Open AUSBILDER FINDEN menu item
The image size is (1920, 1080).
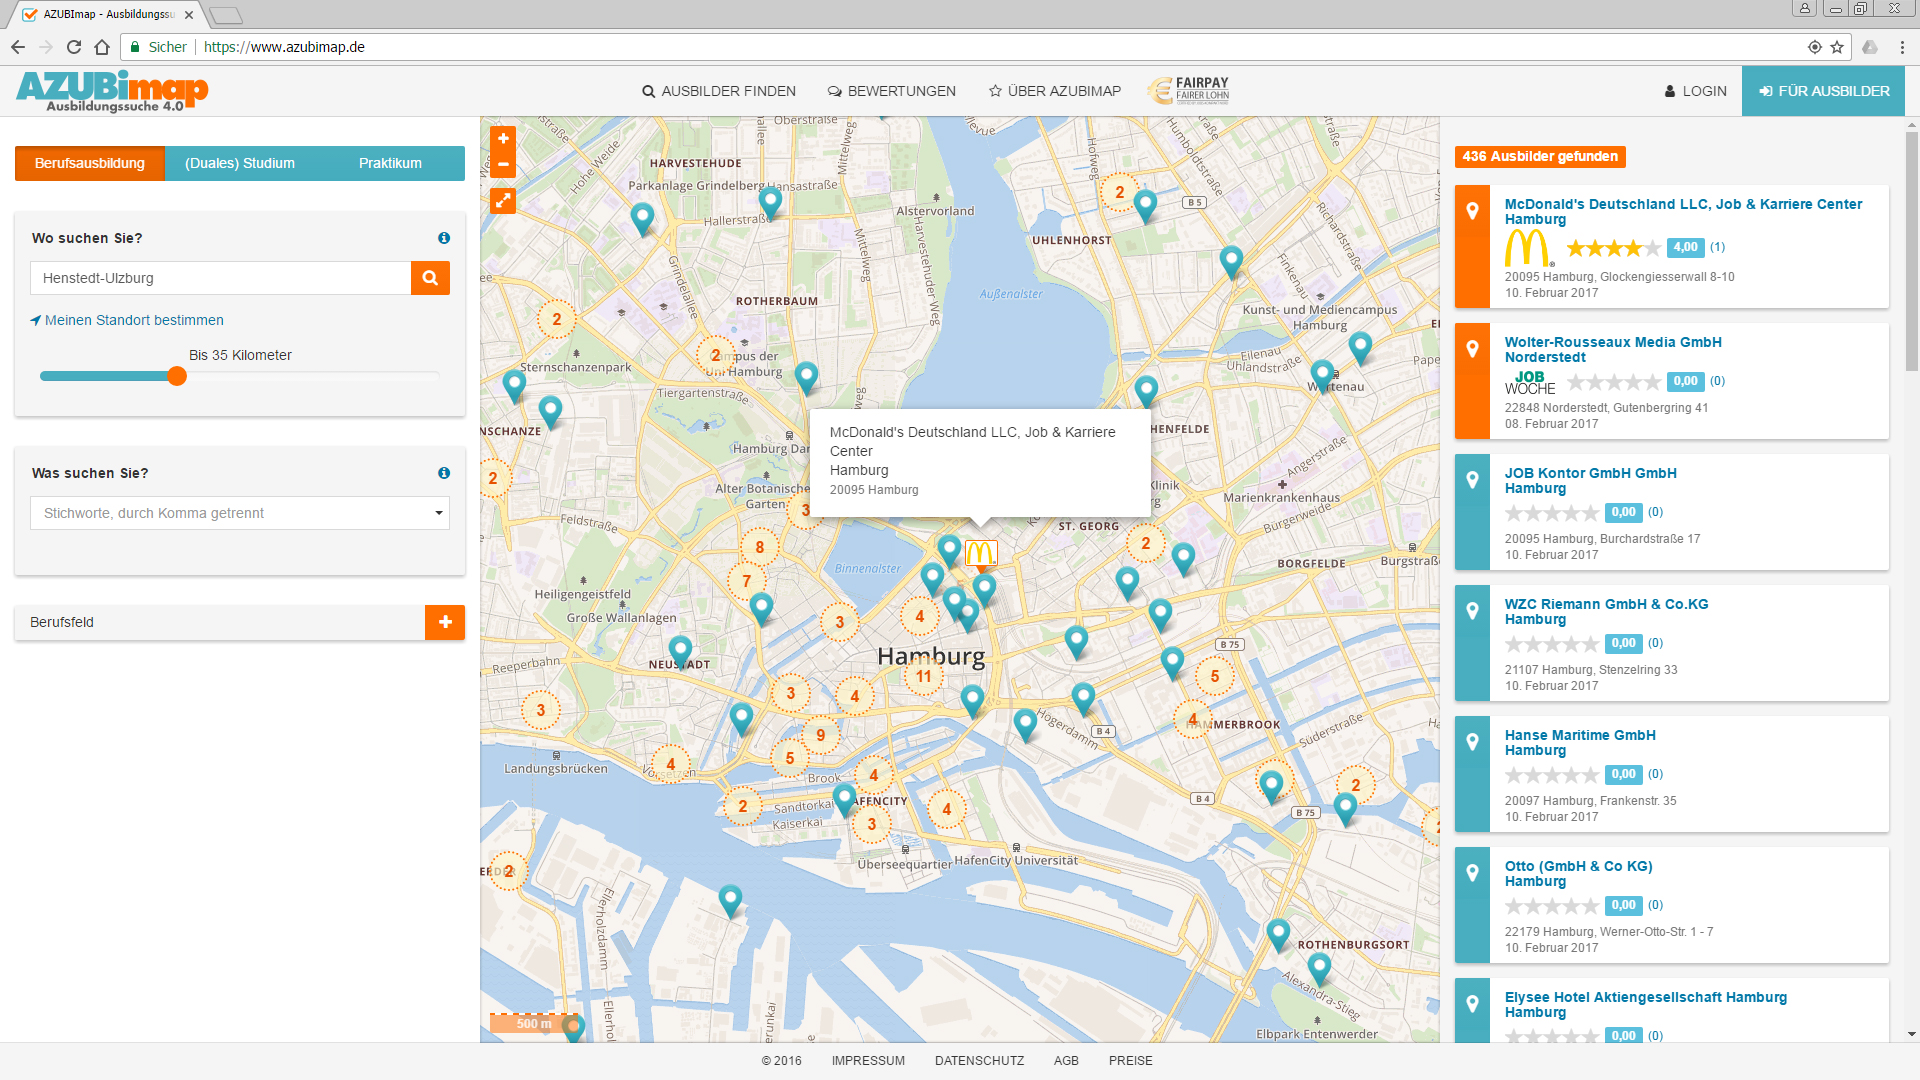[x=719, y=91]
